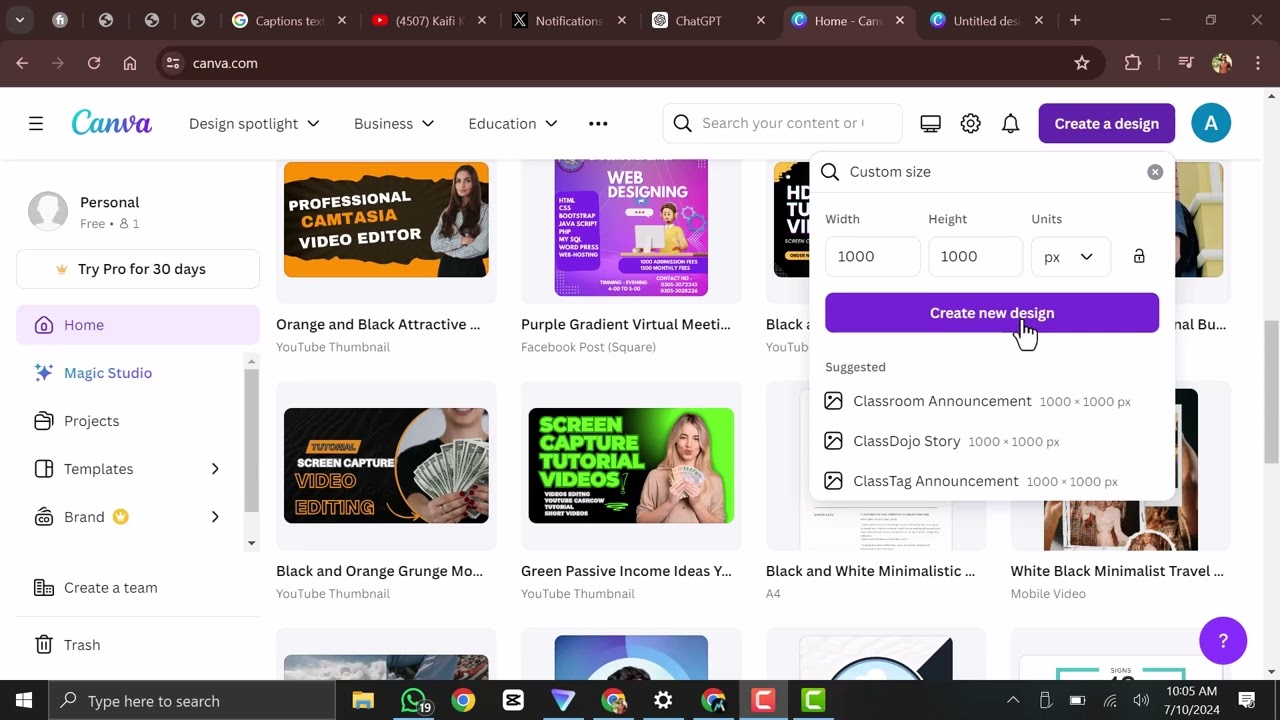Screen dimensions: 1280x720
Task: Bookmark this page with star icon
Action: pos(1082,63)
